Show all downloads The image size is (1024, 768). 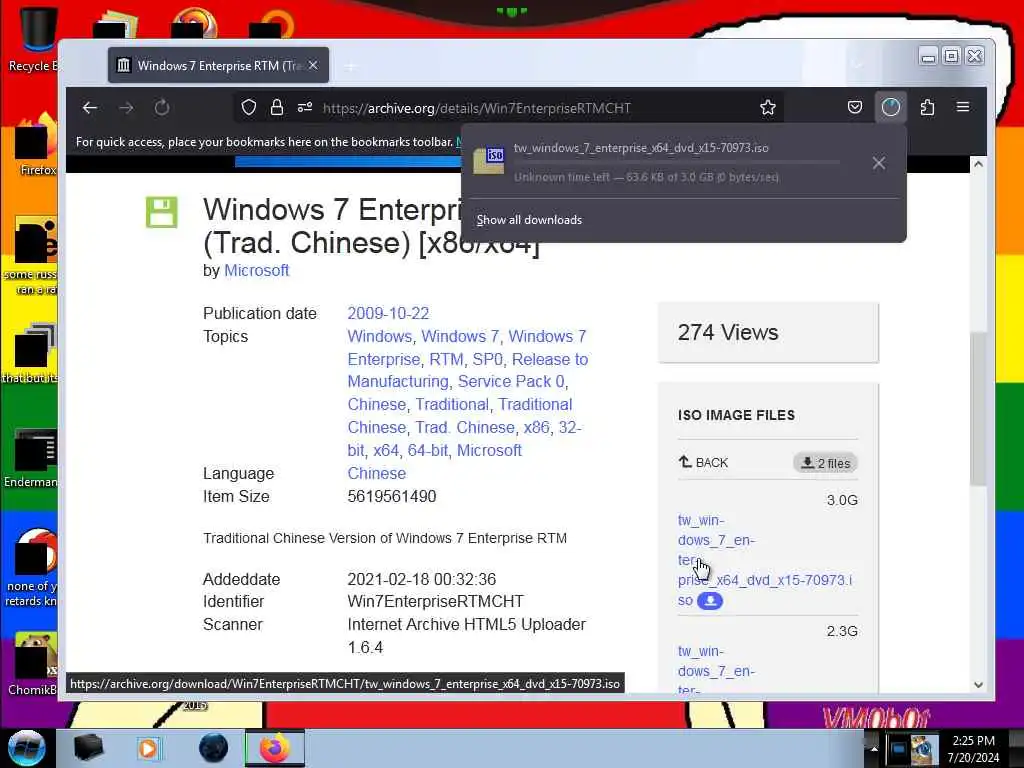[529, 220]
